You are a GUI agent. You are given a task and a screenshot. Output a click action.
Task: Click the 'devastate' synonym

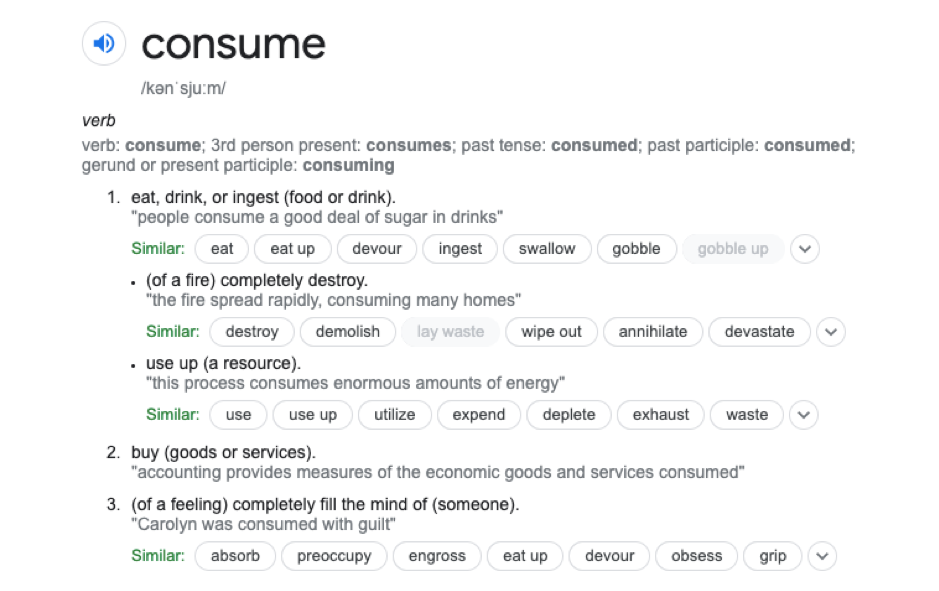coord(759,332)
